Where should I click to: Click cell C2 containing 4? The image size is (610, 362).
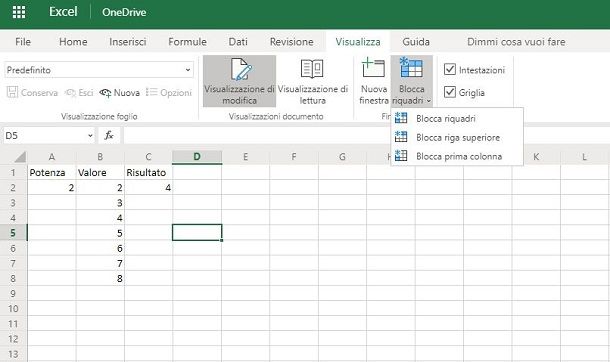tap(148, 188)
